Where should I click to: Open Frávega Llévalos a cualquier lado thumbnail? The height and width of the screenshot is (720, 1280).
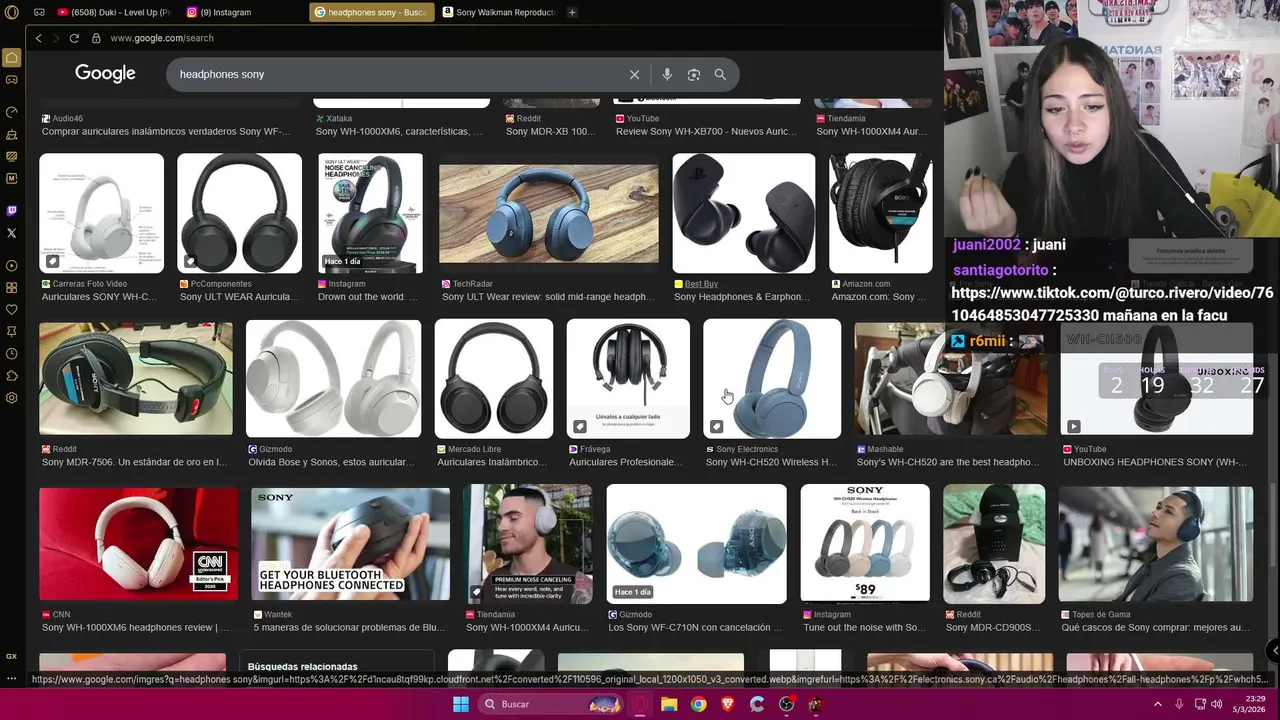[x=628, y=379]
